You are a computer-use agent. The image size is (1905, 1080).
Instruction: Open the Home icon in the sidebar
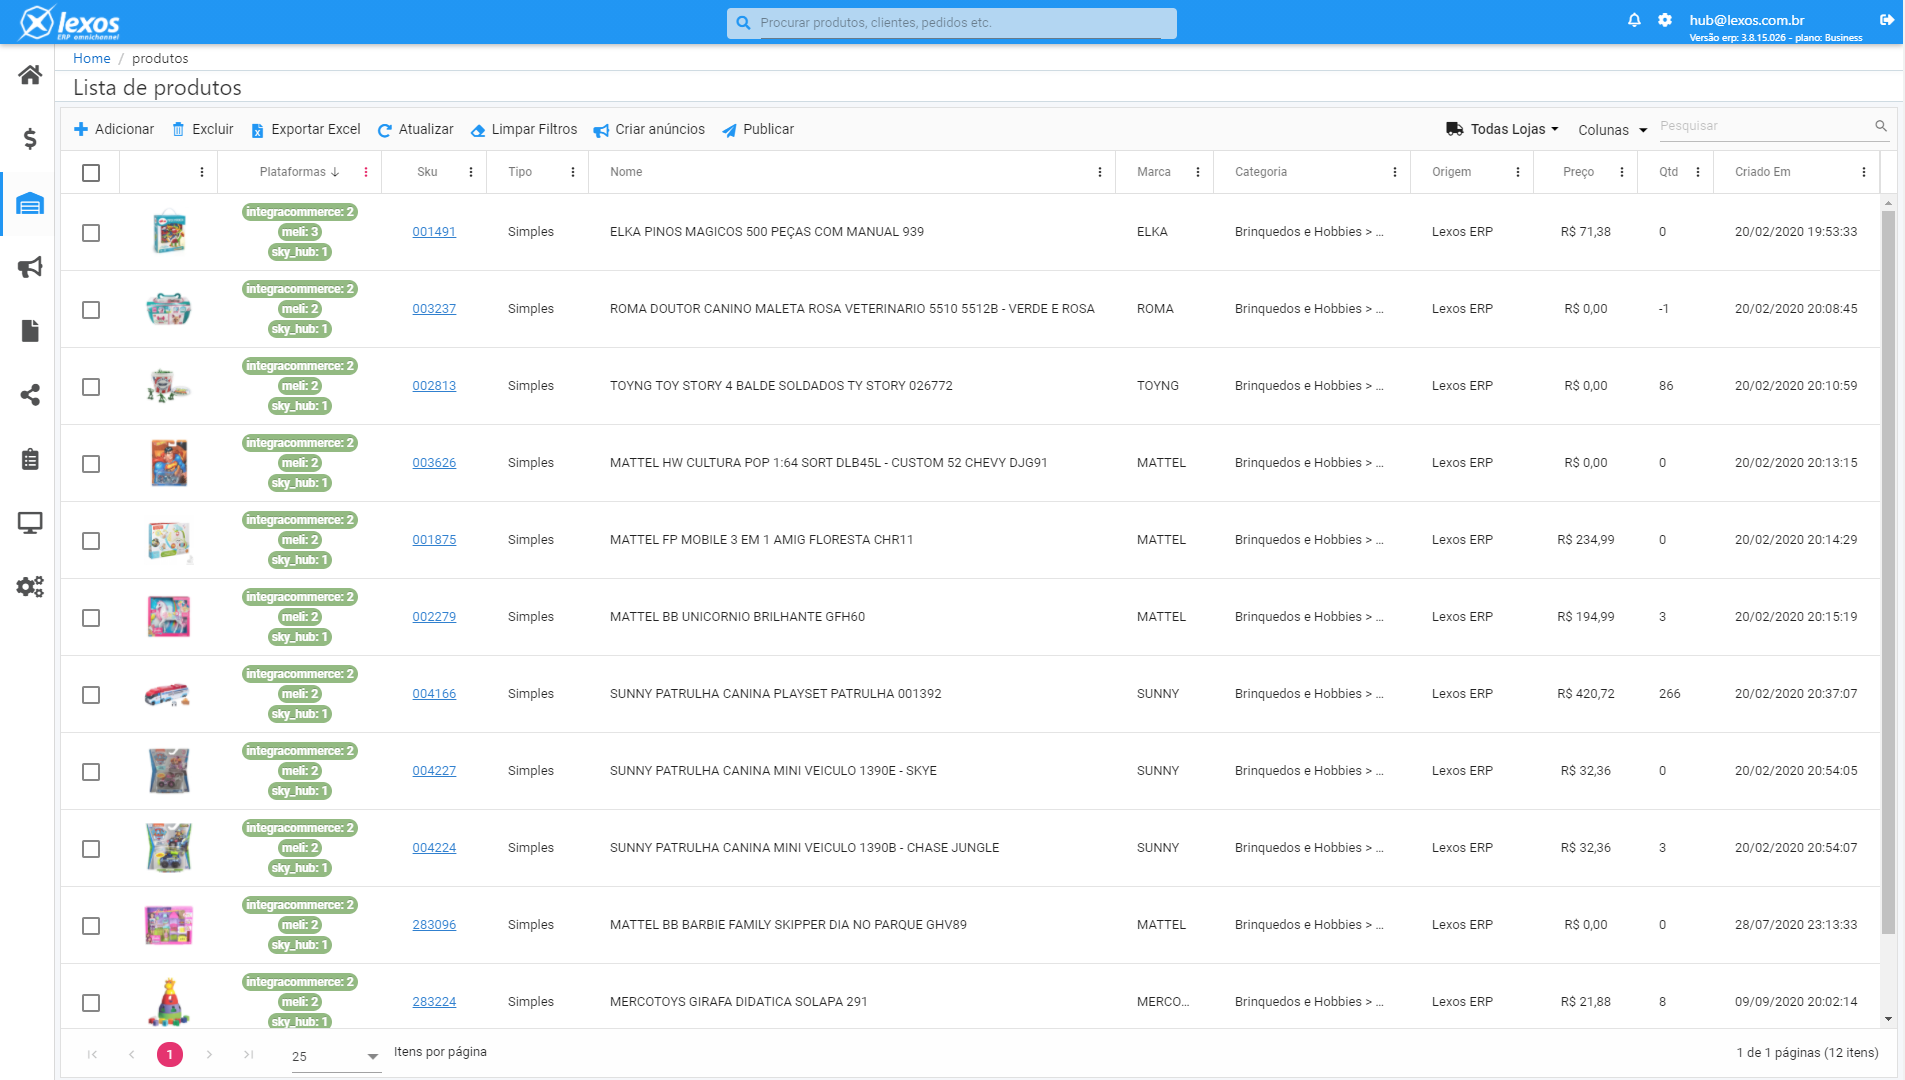pos(30,75)
